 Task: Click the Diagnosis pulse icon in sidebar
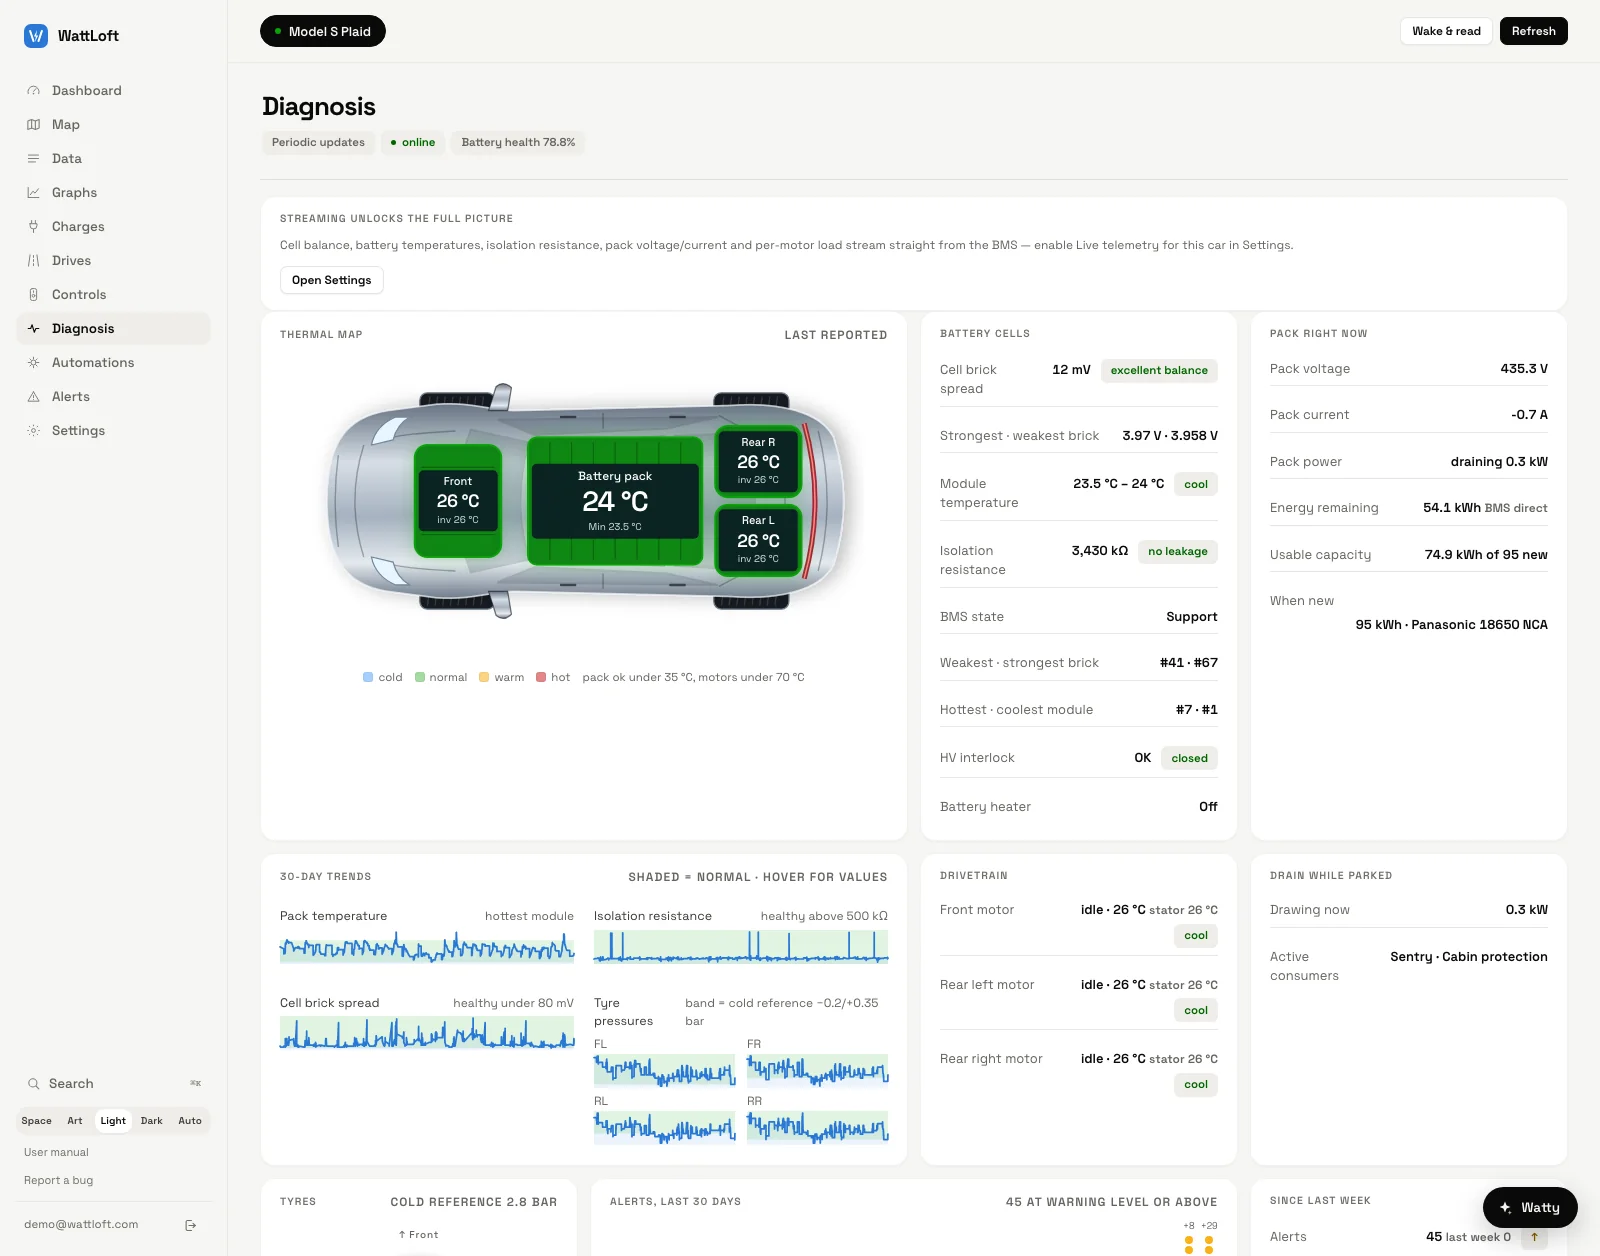(33, 329)
